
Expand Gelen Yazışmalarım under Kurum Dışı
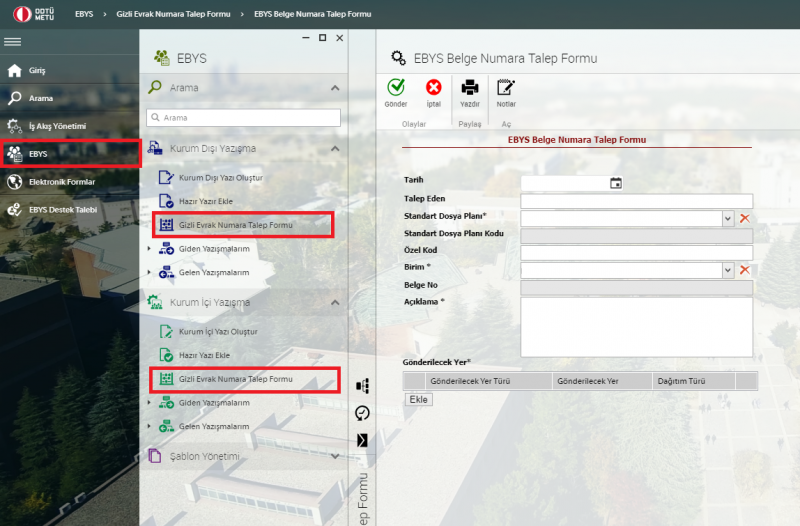coord(149,272)
